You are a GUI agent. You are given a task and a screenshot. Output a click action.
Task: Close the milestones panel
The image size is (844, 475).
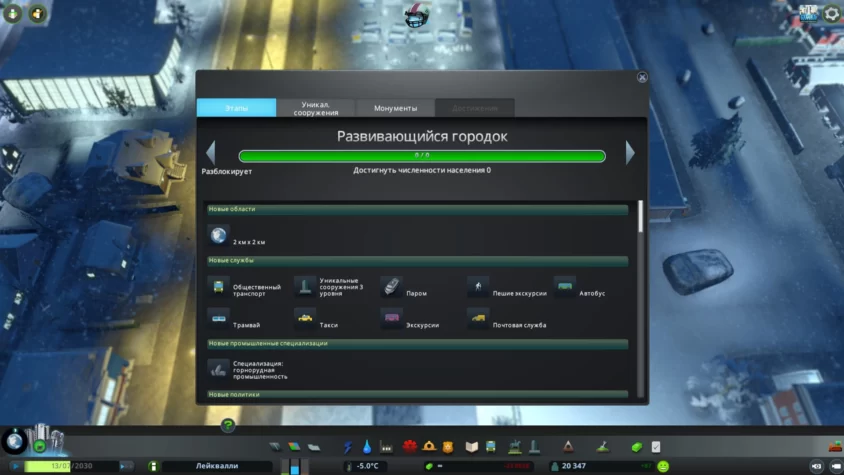click(x=642, y=77)
